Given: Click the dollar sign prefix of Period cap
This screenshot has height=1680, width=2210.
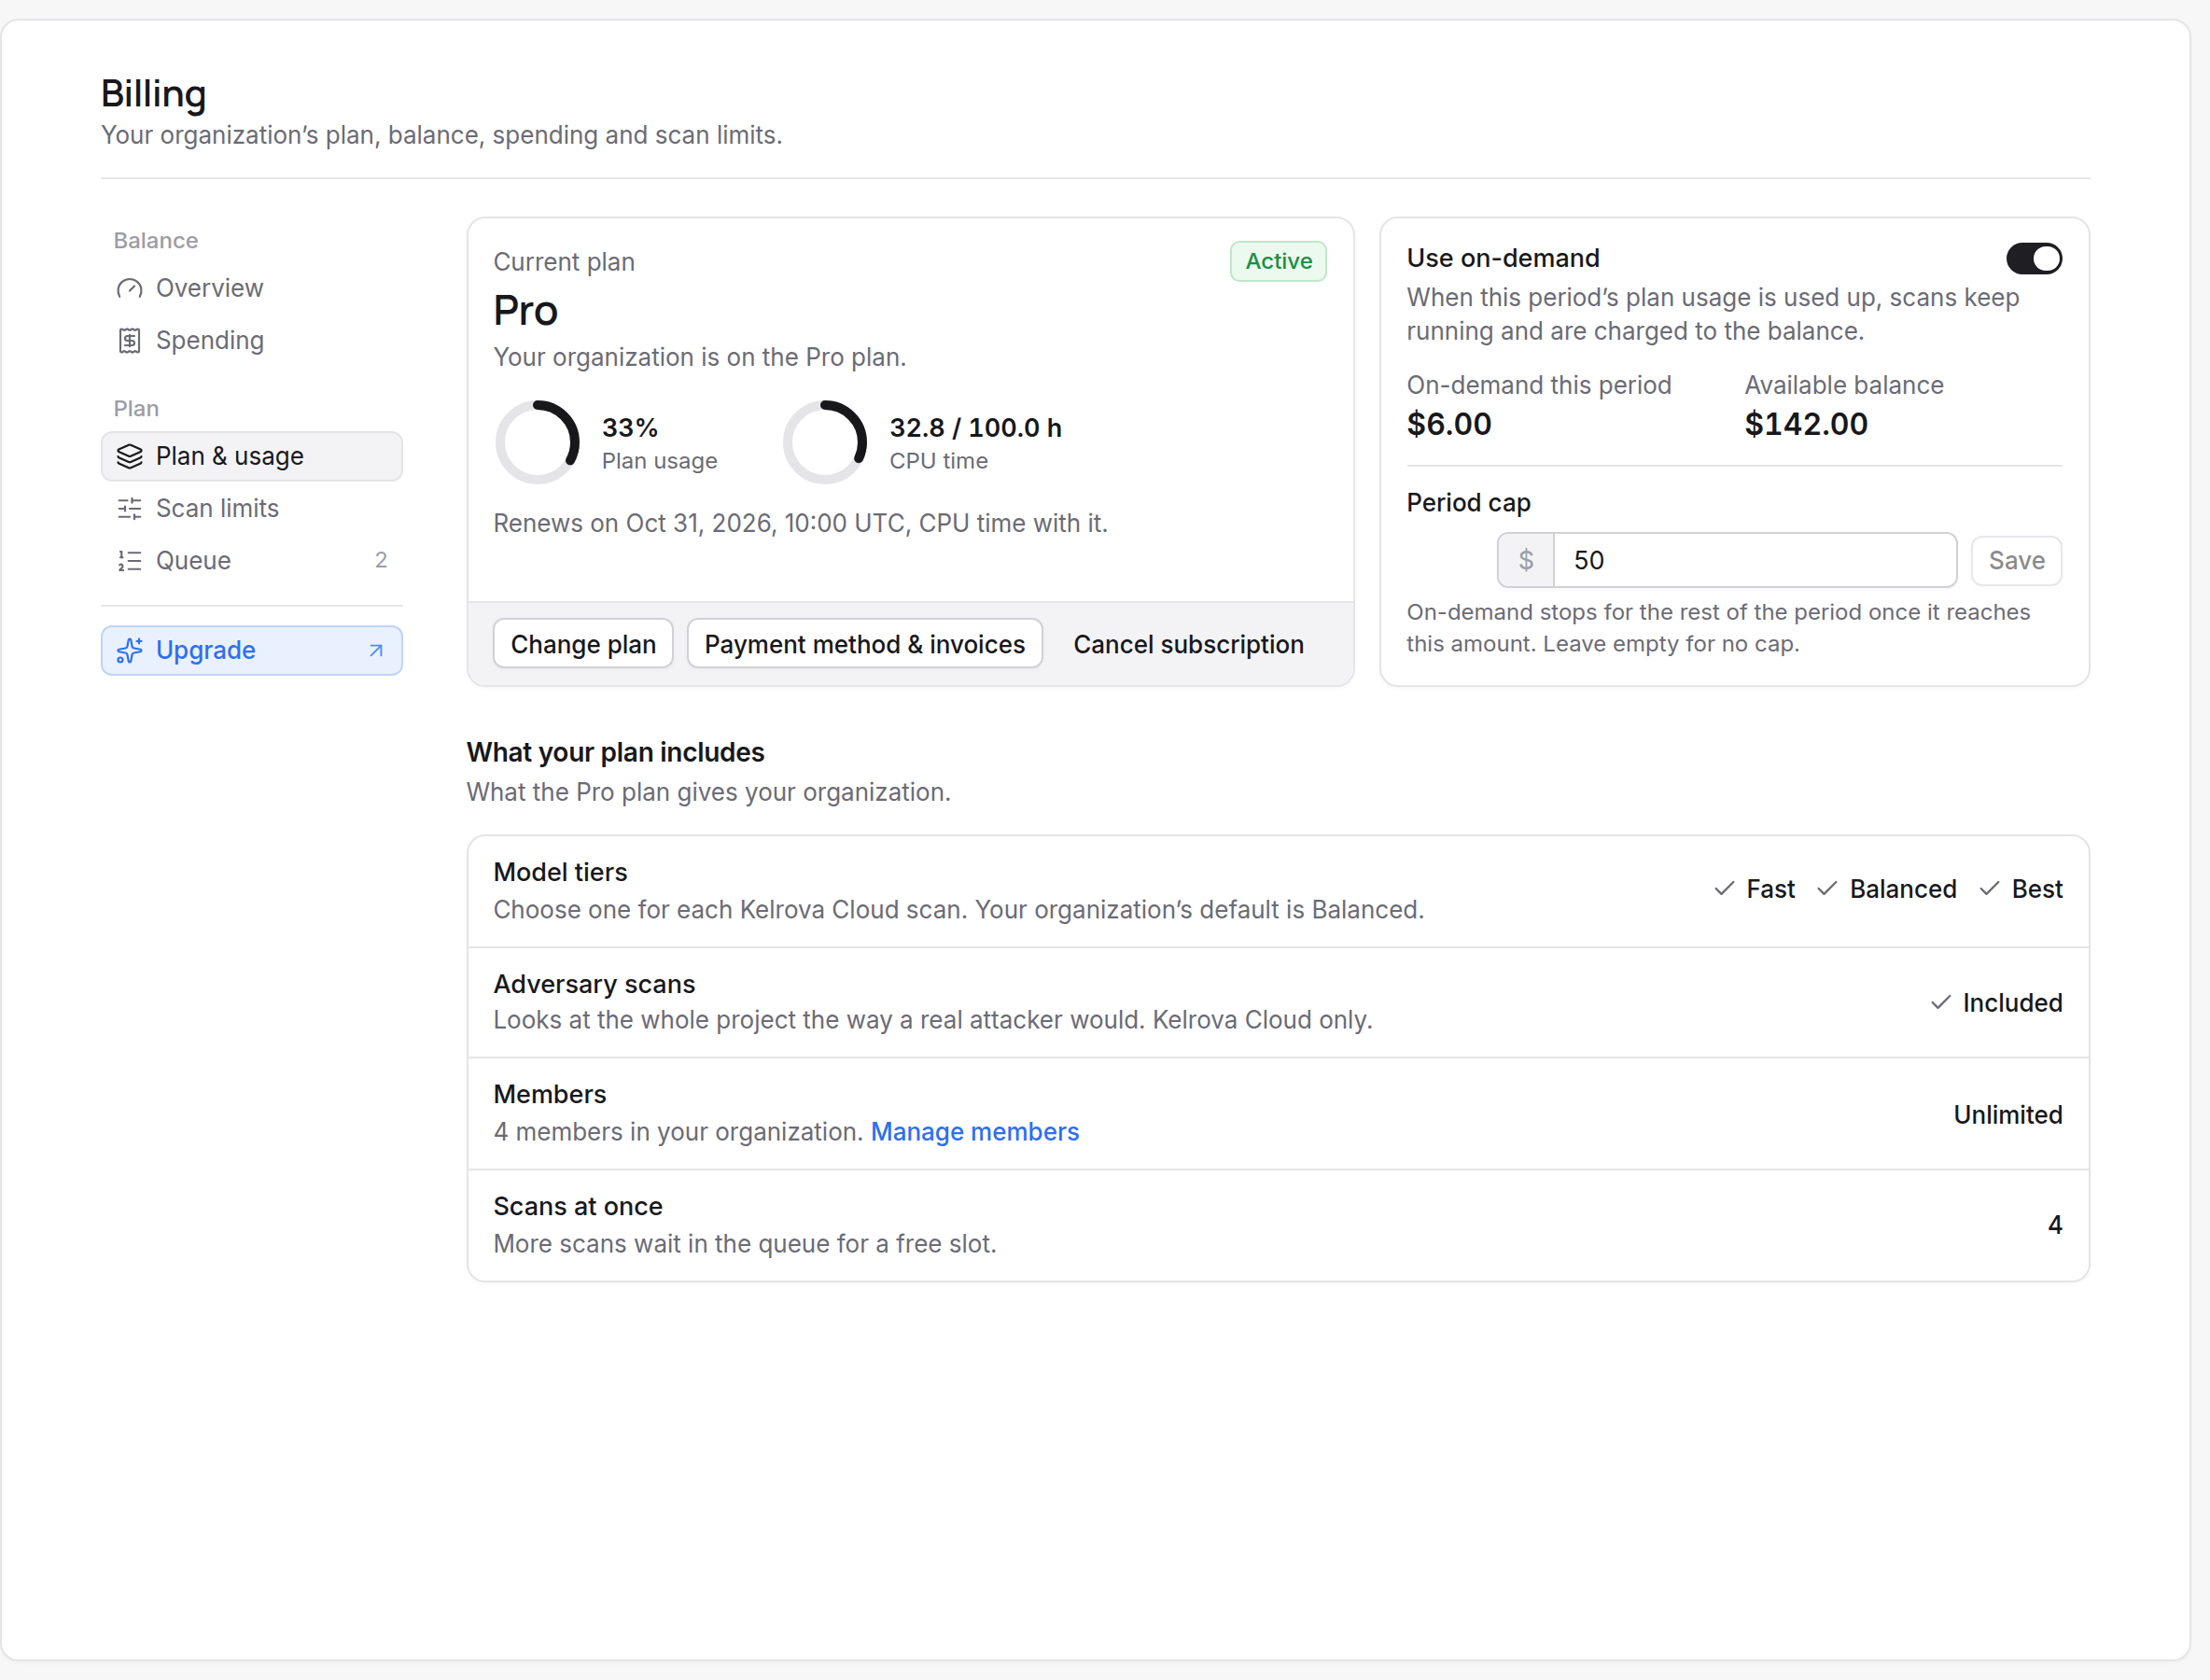Looking at the screenshot, I should (x=1525, y=560).
